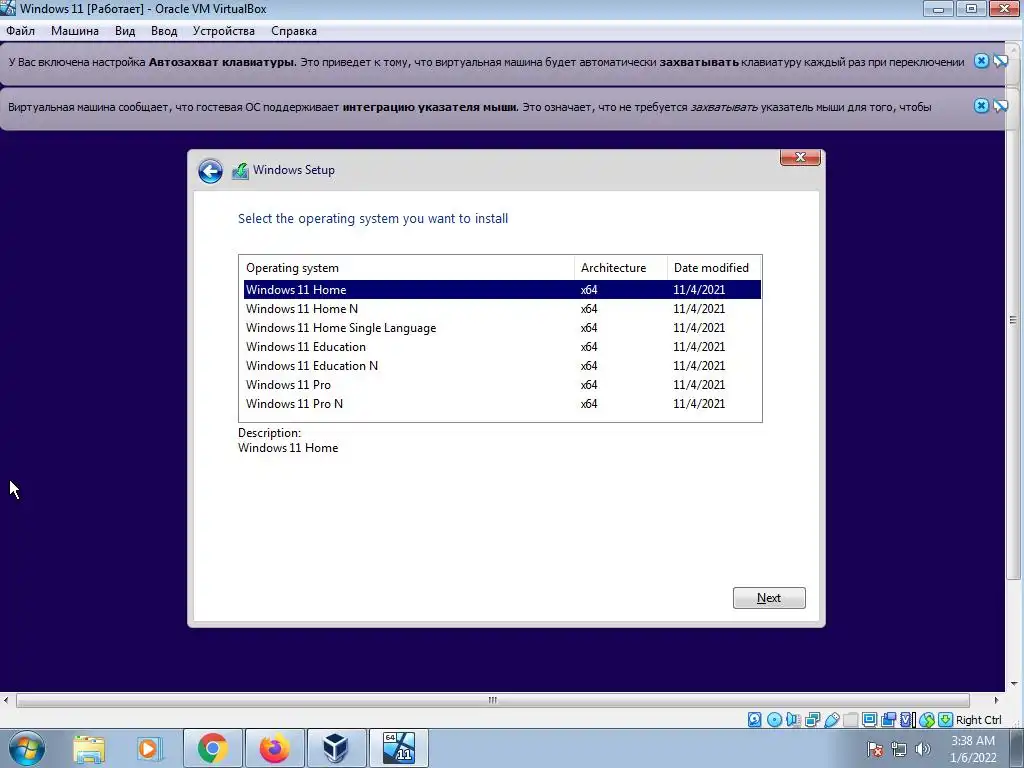
Task: Click the 11/4/2021 date in the Education row
Action: (699, 346)
